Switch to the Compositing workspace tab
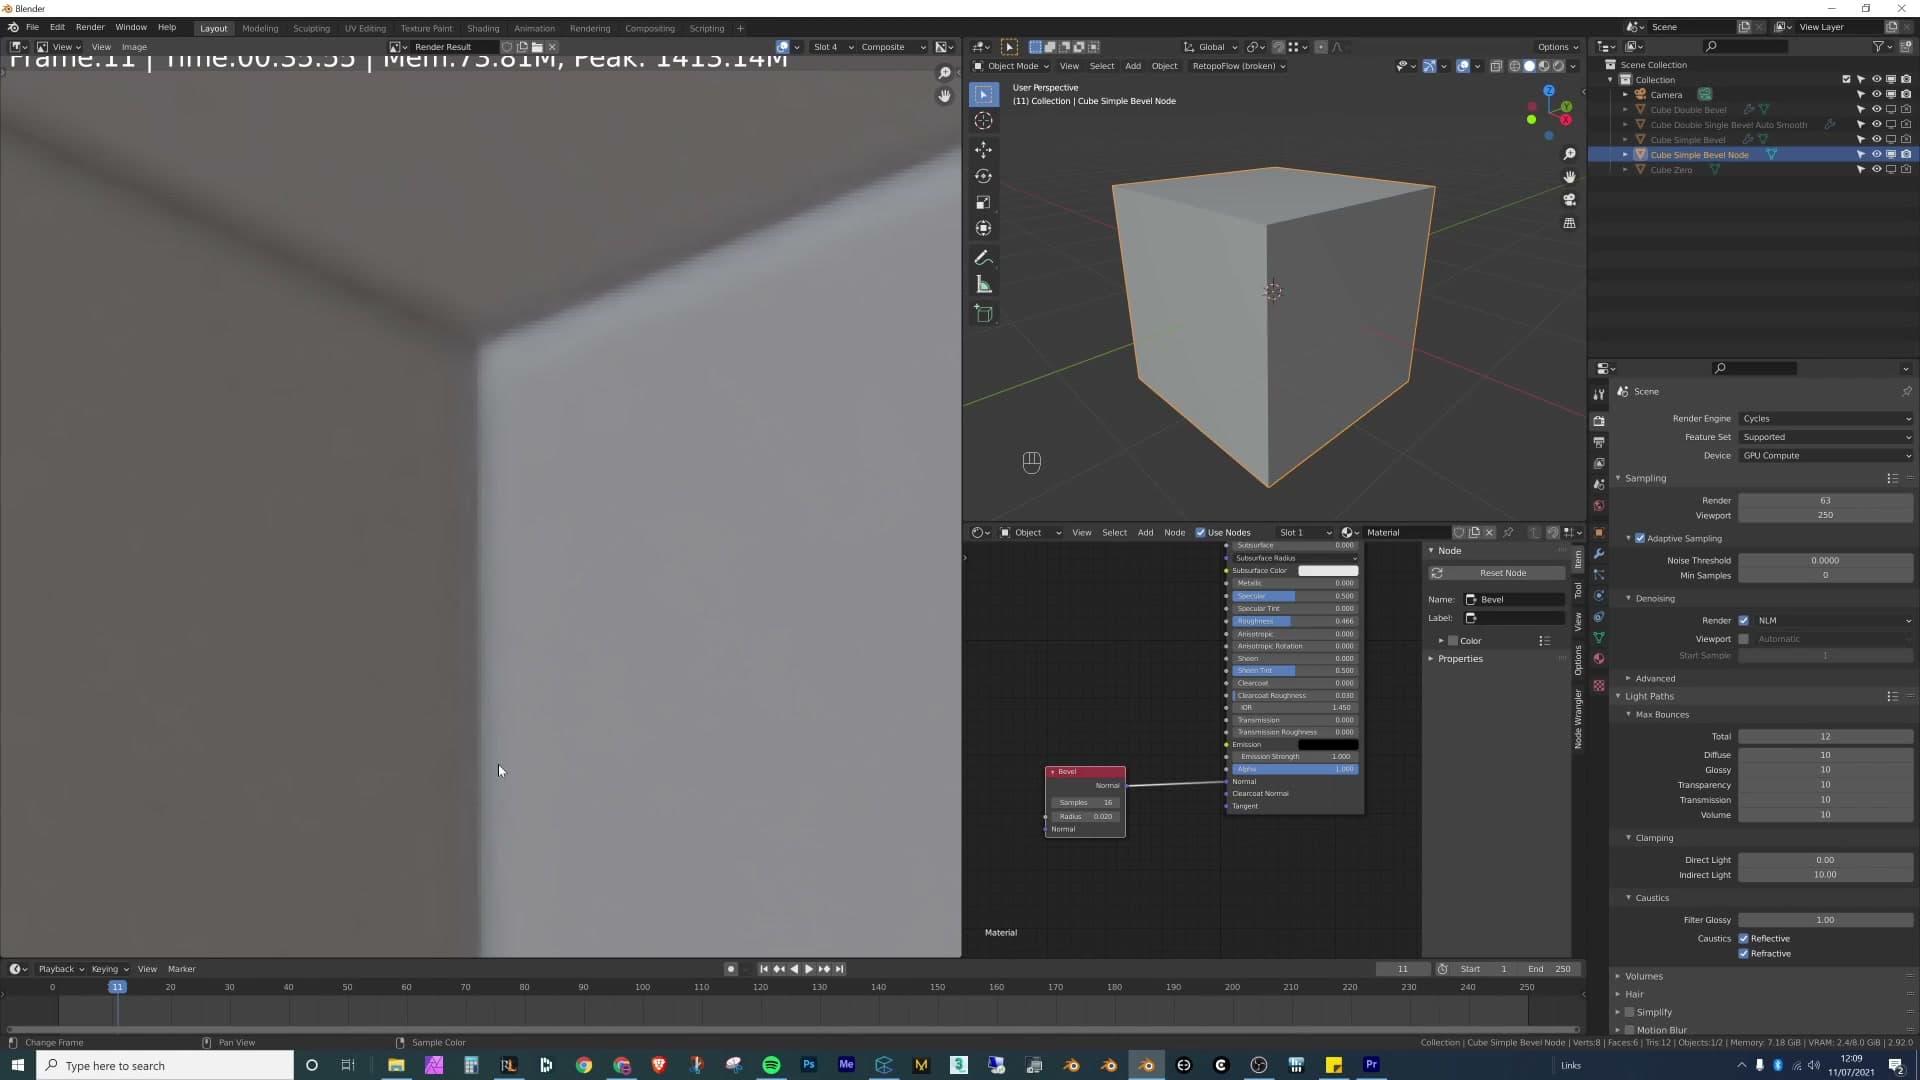 tap(650, 29)
